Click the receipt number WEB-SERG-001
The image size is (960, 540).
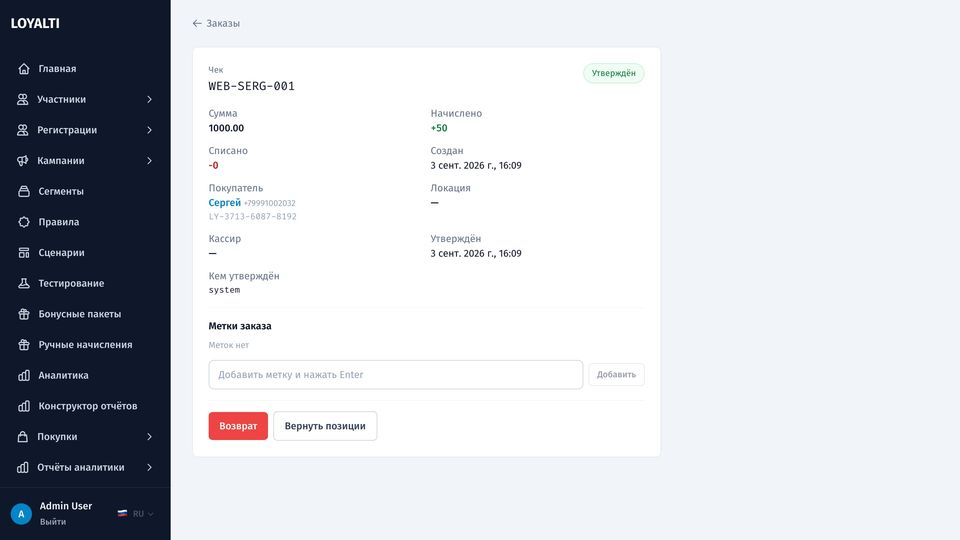(252, 86)
